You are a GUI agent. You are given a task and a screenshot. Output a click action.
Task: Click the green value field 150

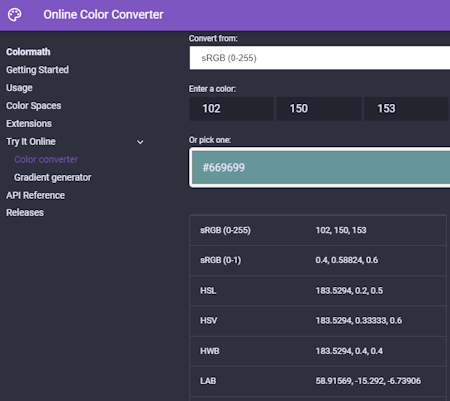(x=319, y=109)
